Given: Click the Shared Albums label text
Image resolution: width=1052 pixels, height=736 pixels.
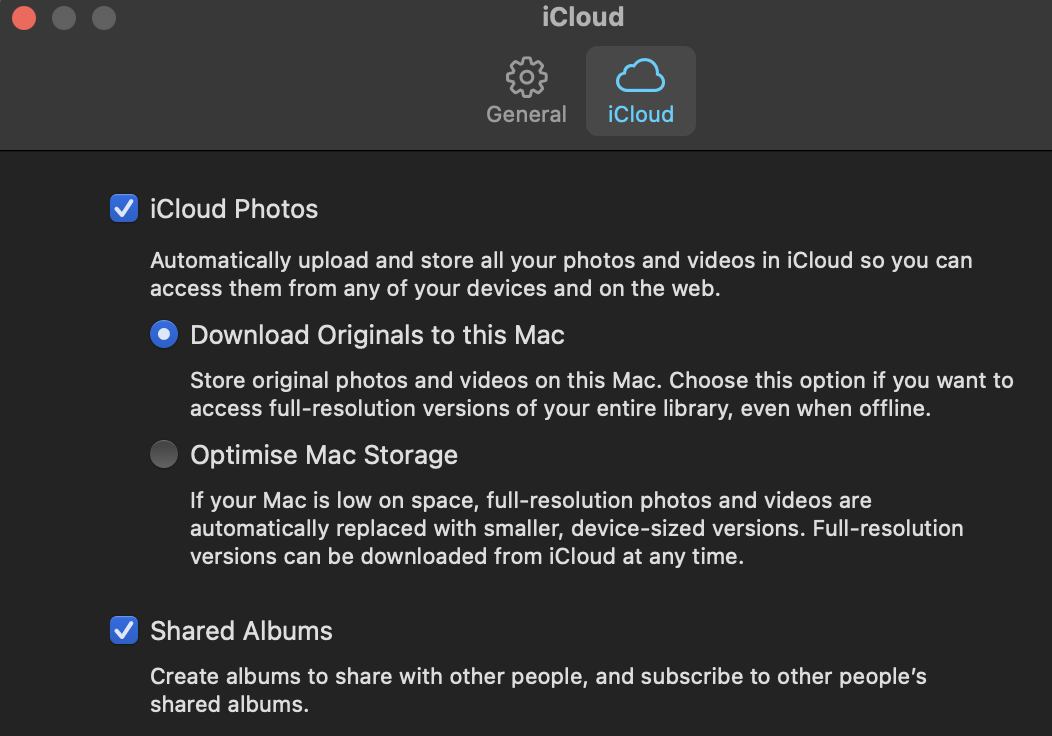Looking at the screenshot, I should (x=241, y=631).
